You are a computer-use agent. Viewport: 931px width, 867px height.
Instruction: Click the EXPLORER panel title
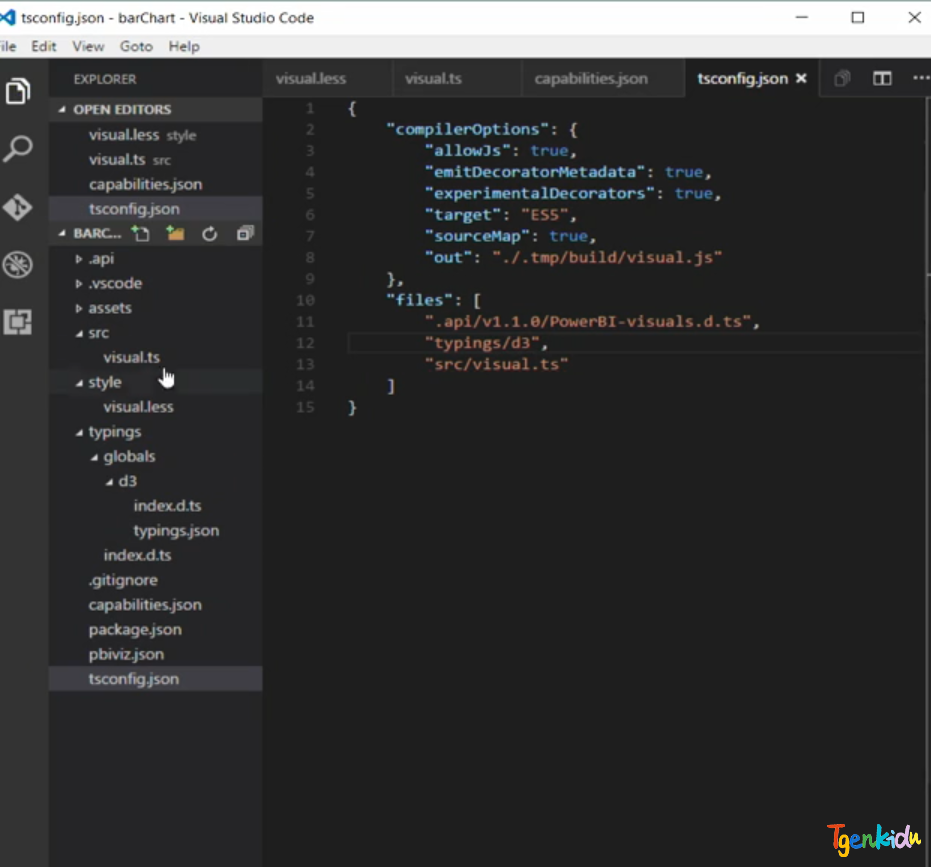coord(105,79)
